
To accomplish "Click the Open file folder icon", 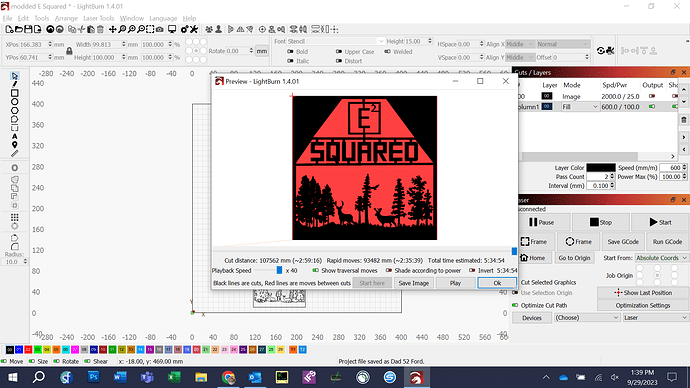I will (x=18, y=29).
